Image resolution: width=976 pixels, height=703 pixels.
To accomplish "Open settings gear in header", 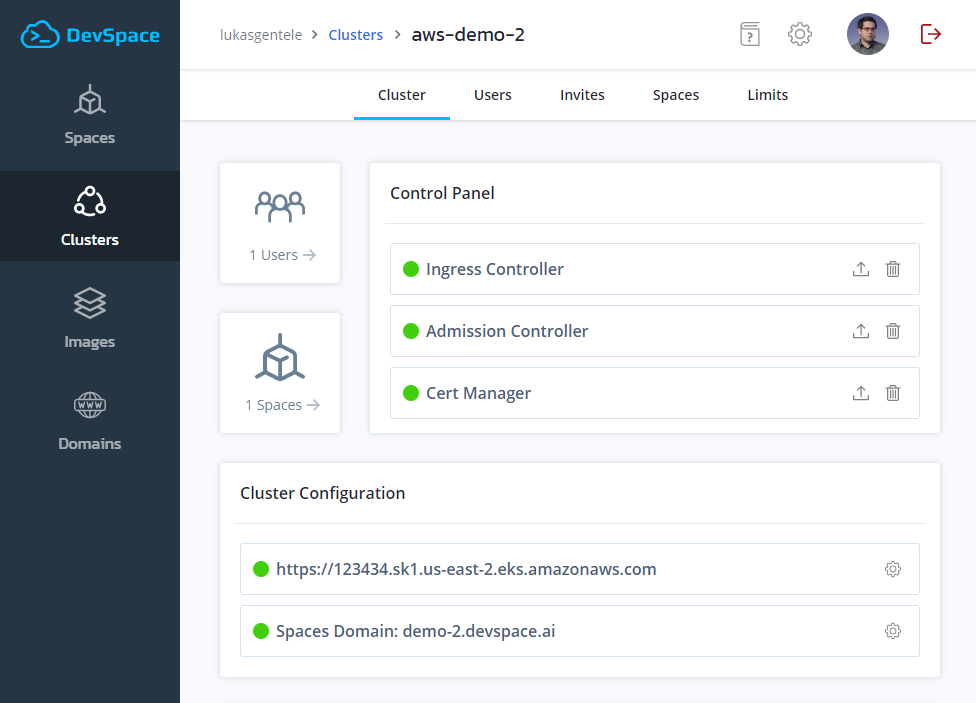I will pyautogui.click(x=800, y=34).
